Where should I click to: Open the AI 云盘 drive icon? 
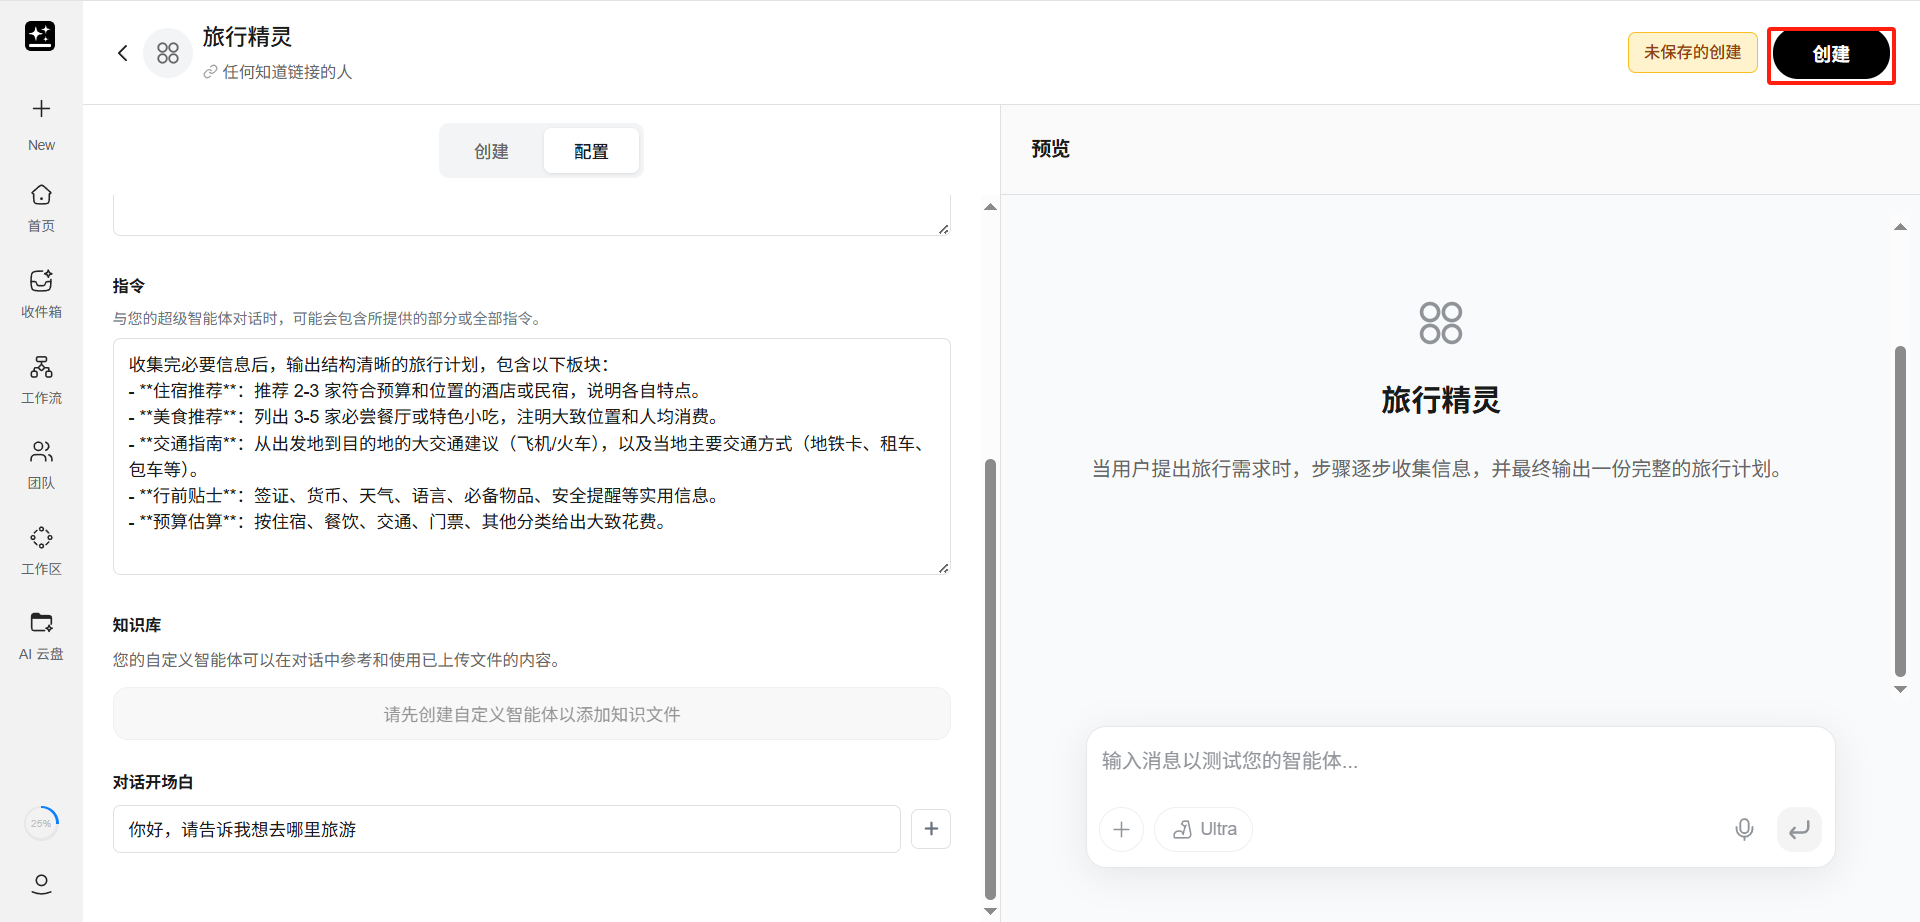tap(41, 623)
